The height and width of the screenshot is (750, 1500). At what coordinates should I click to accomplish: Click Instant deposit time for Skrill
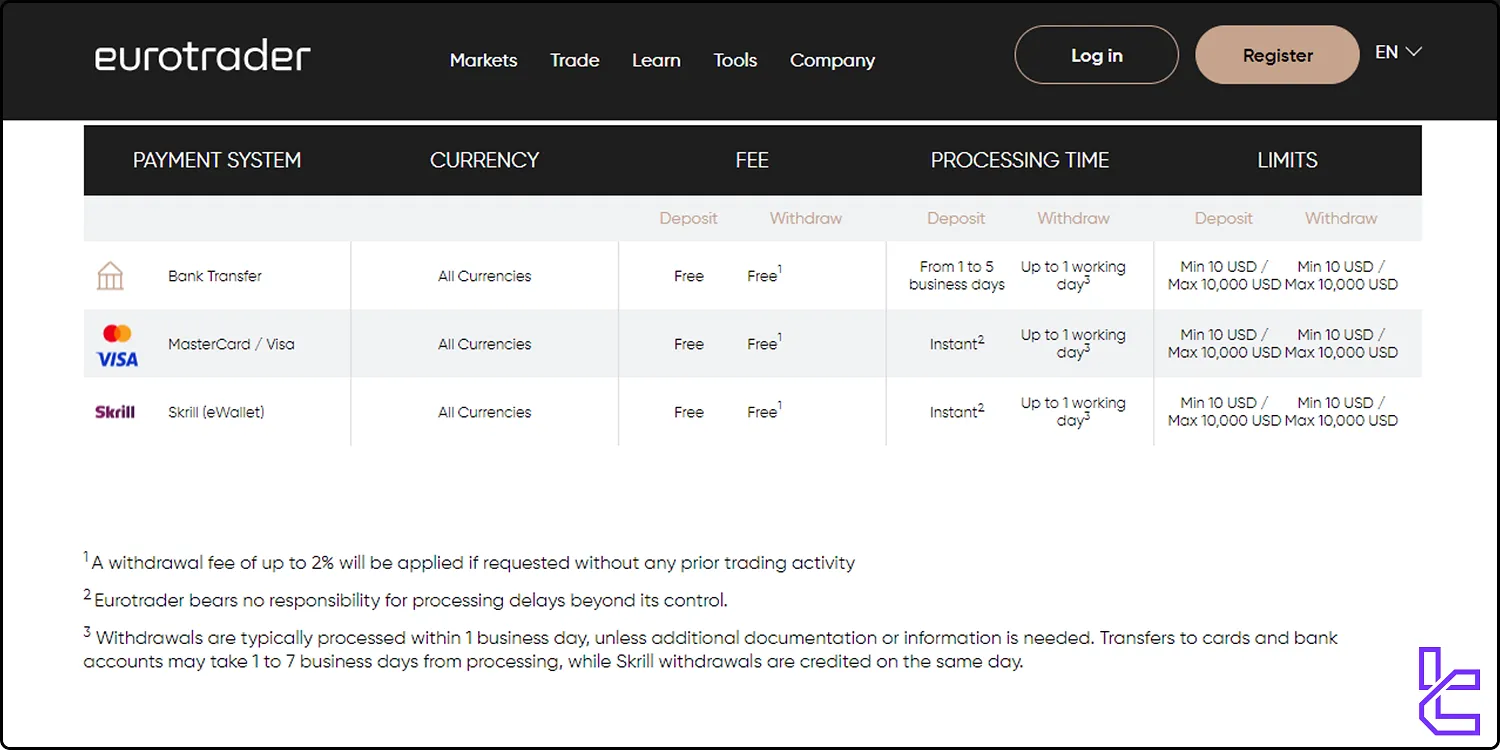point(957,411)
